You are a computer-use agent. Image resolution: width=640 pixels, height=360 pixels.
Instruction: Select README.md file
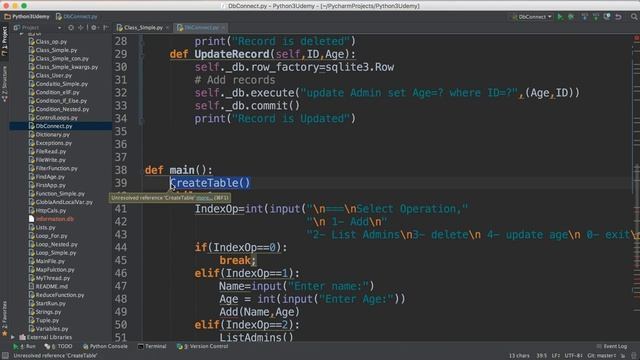51,287
